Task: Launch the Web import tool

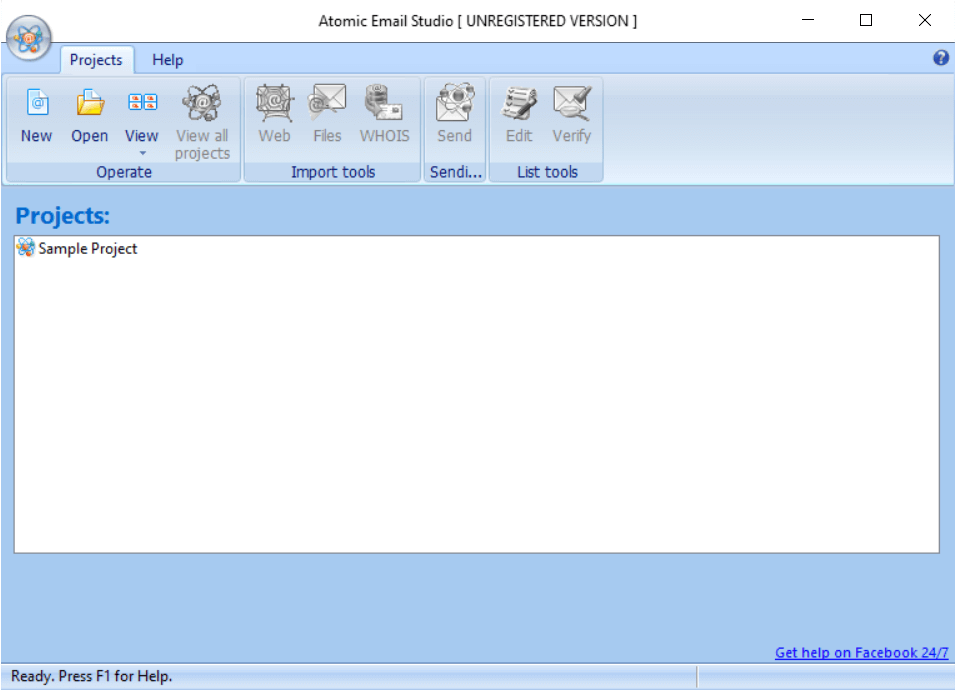Action: pos(274,115)
